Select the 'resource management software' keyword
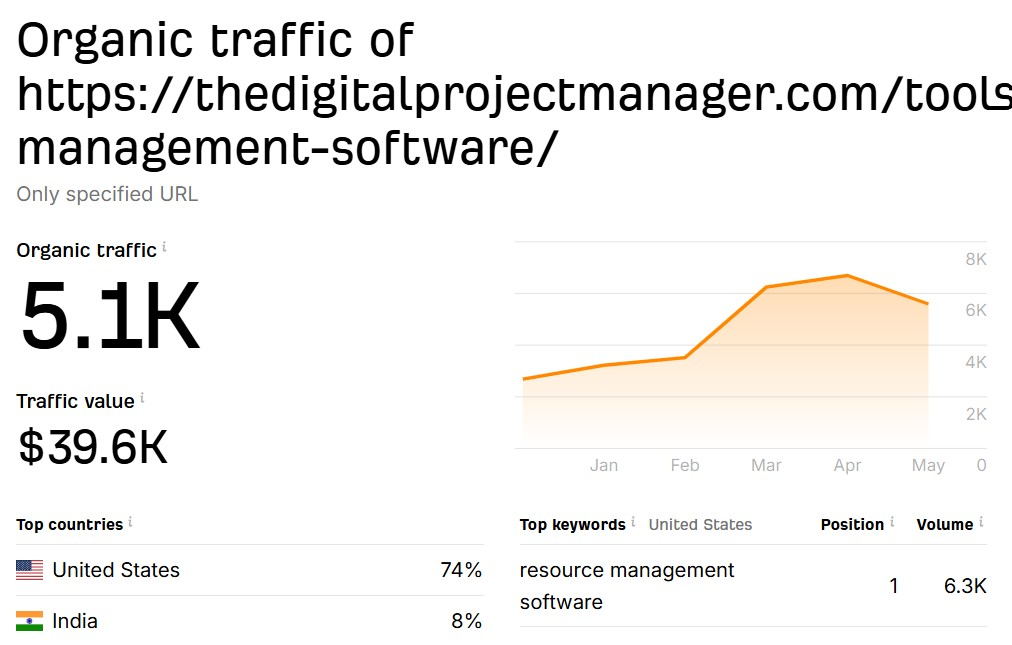1012x645 pixels. click(x=626, y=586)
